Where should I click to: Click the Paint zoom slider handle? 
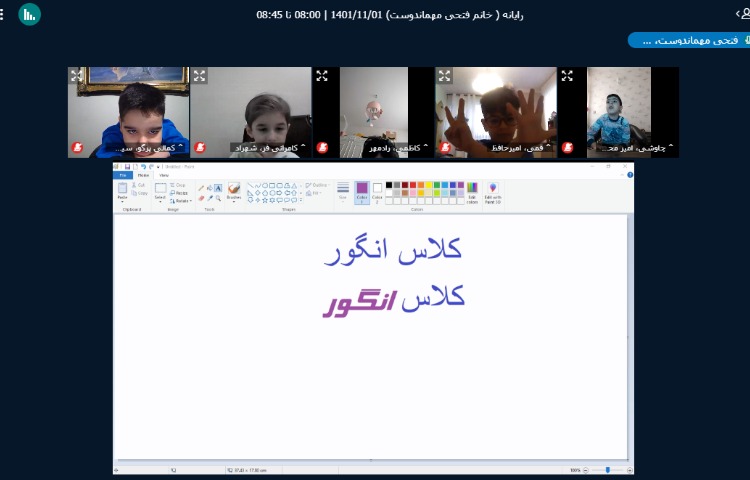(607, 470)
